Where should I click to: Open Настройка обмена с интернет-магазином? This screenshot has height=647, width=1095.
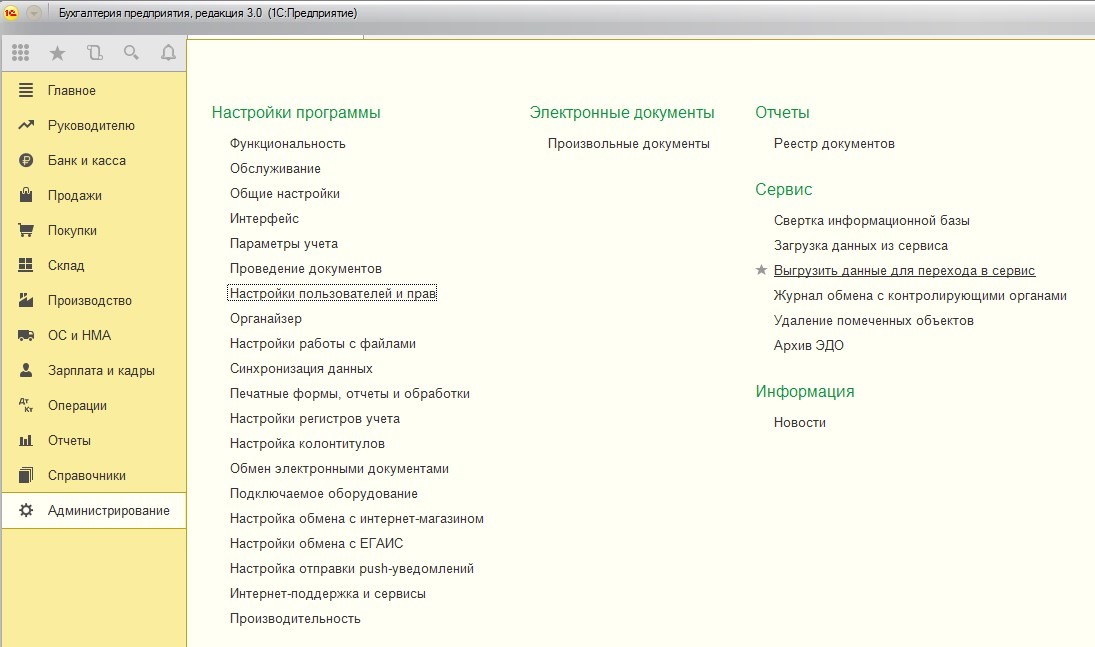(x=357, y=518)
